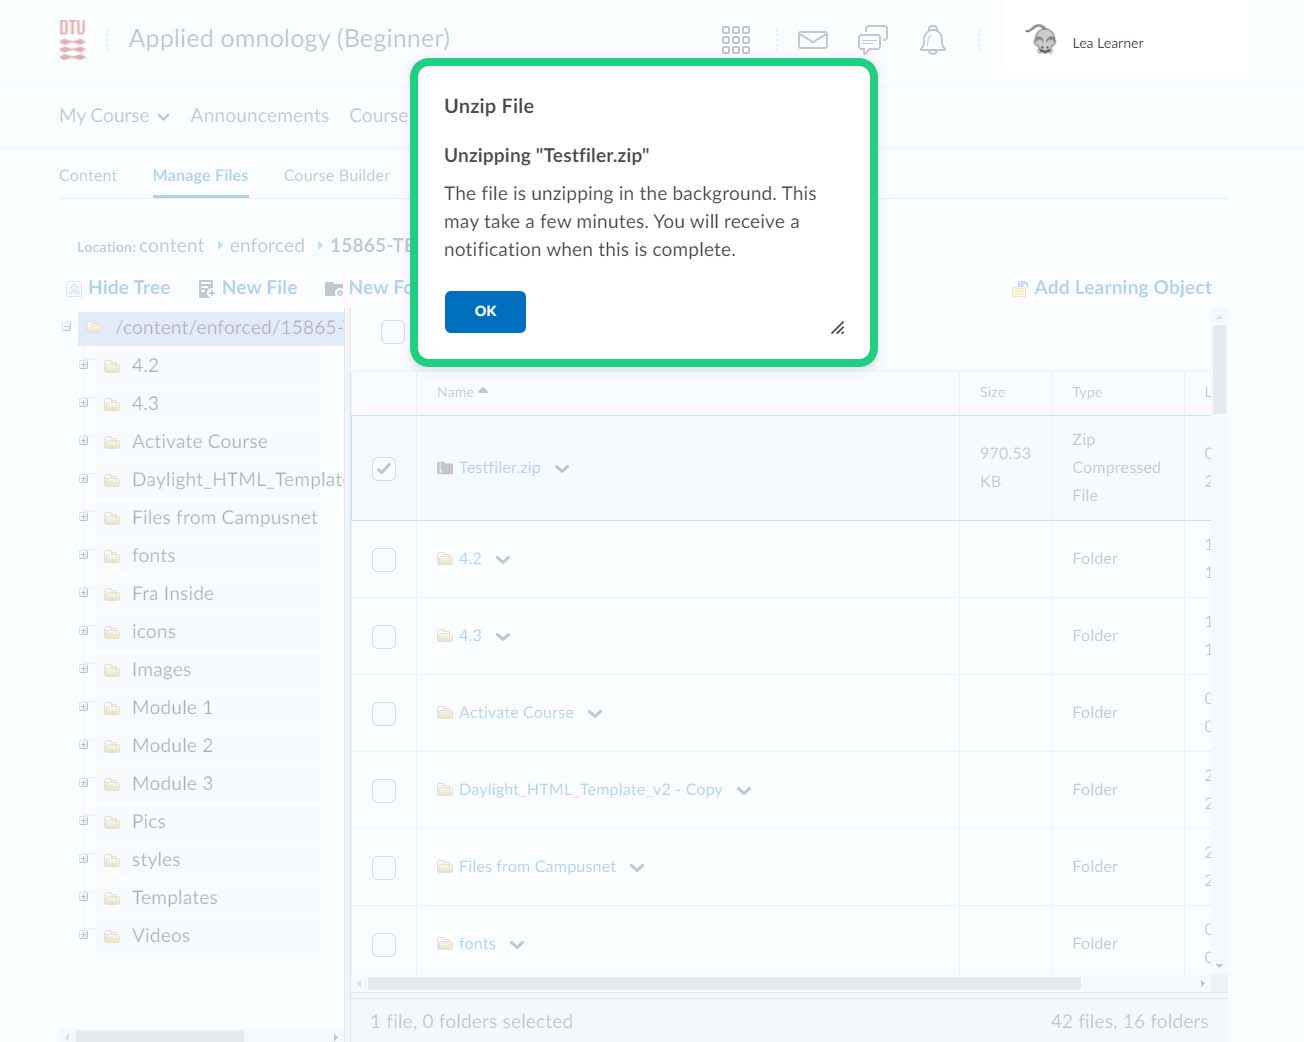Click the Hide Tree link

[x=129, y=288]
